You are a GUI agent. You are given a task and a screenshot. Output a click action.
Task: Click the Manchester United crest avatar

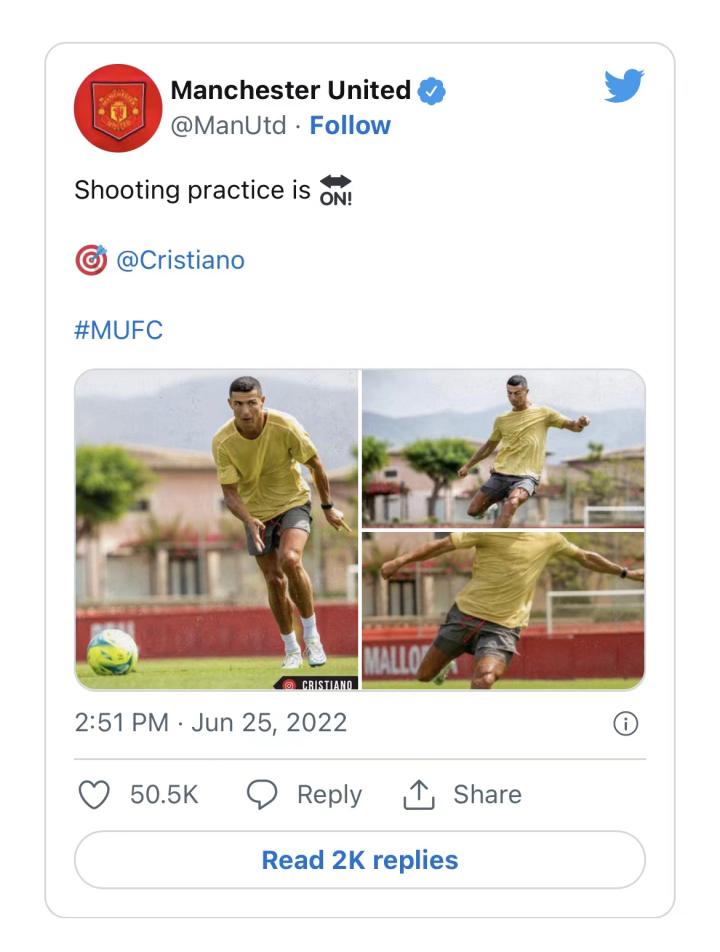pyautogui.click(x=118, y=108)
